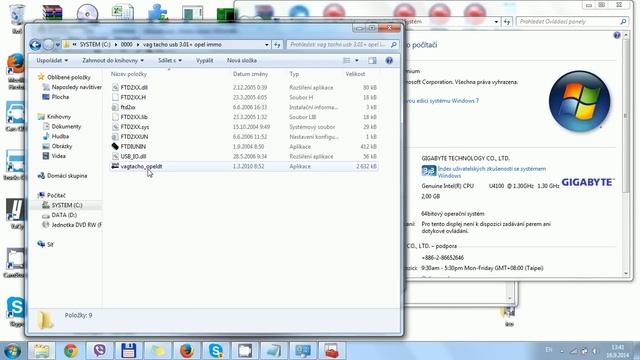Open floppy disk icon on taskbar
Image resolution: width=640 pixels, height=360 pixels.
[x=129, y=351]
